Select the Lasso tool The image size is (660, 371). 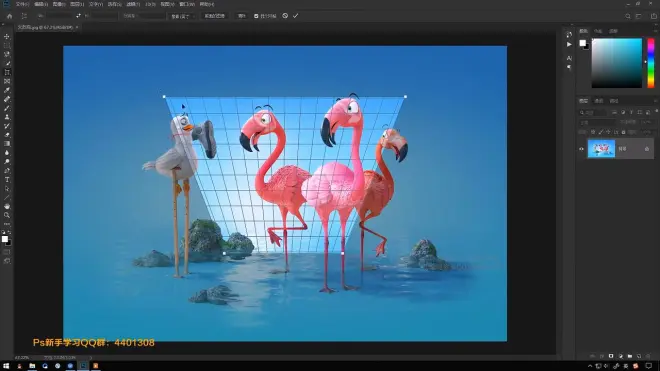point(7,54)
